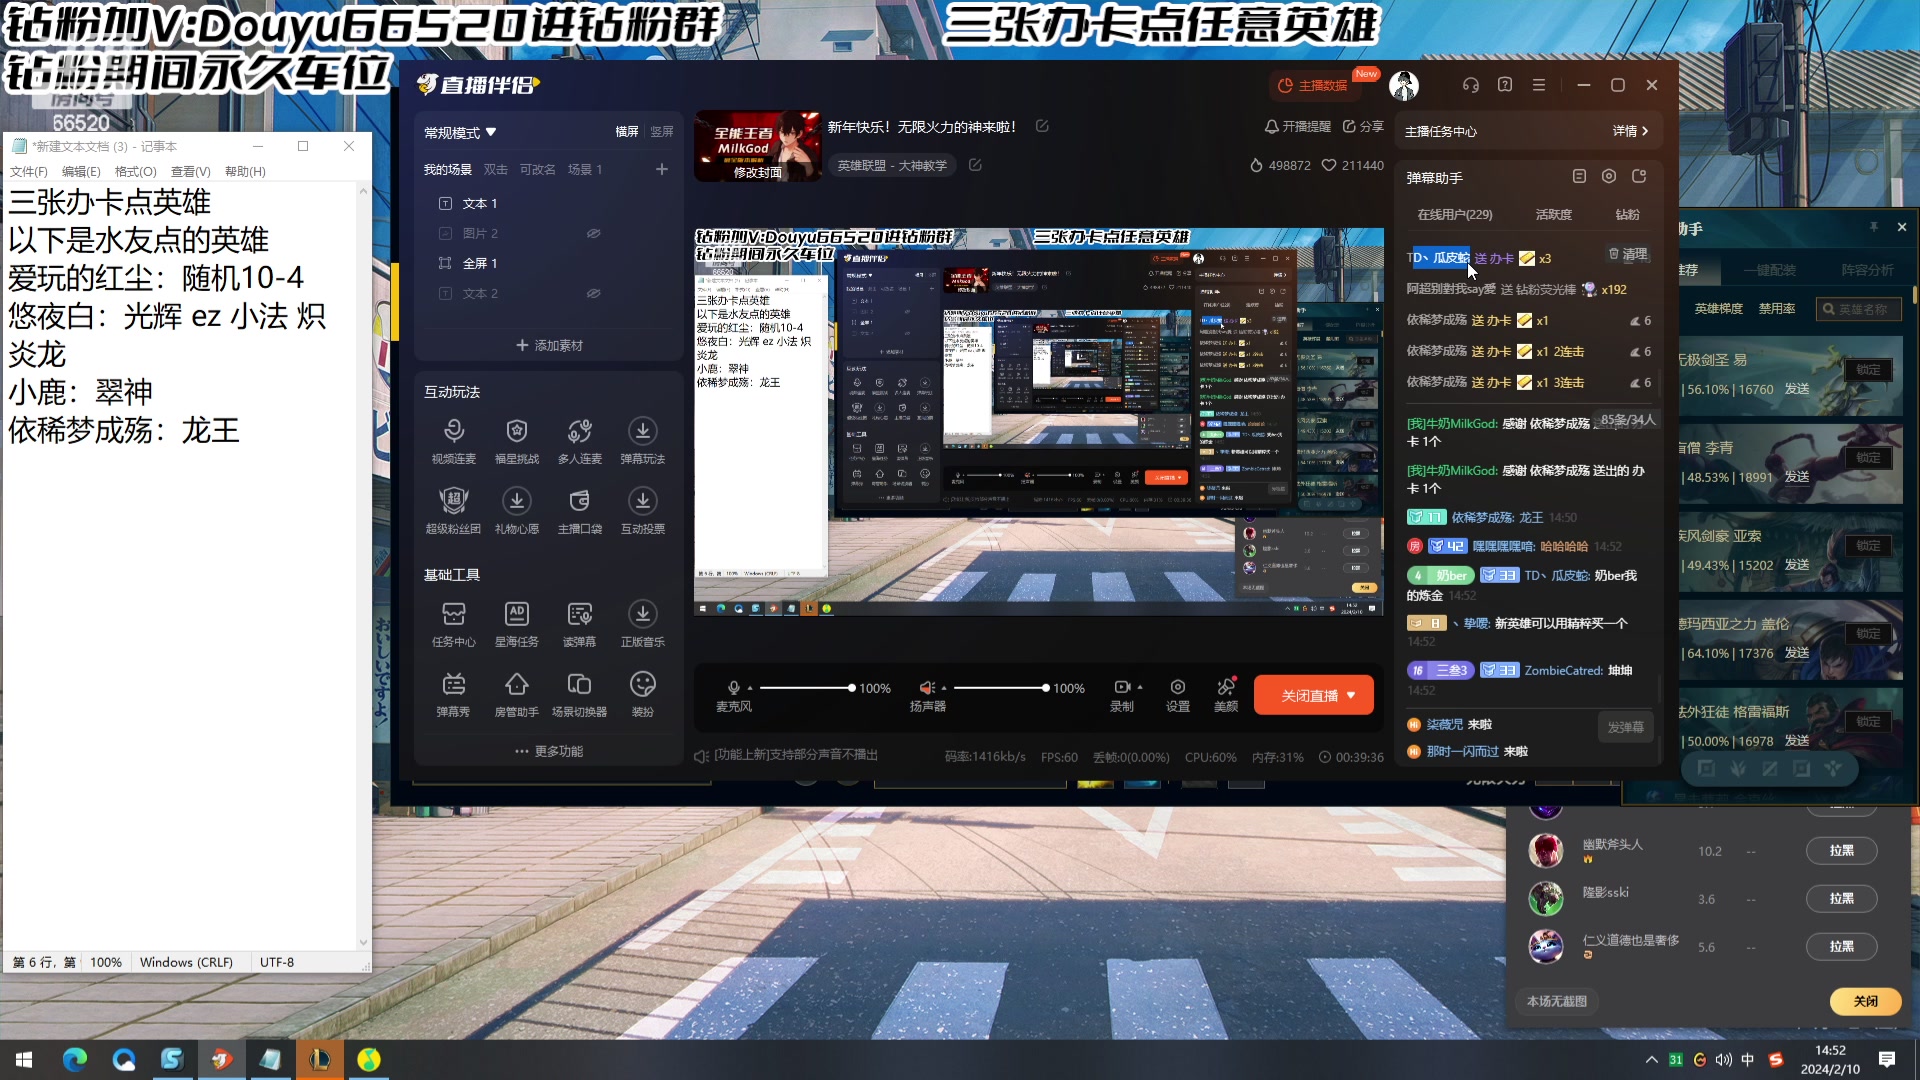Switch to 在线用户(229) tab
This screenshot has width=1920, height=1080.
(1455, 215)
